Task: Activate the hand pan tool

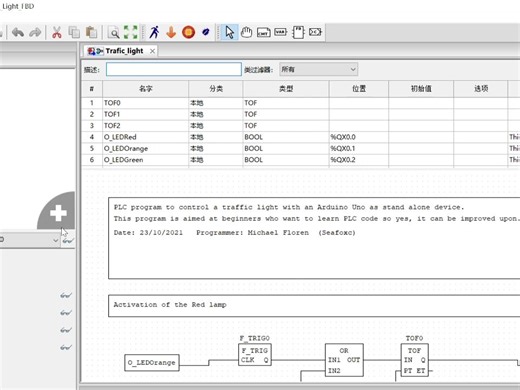Action: point(246,32)
